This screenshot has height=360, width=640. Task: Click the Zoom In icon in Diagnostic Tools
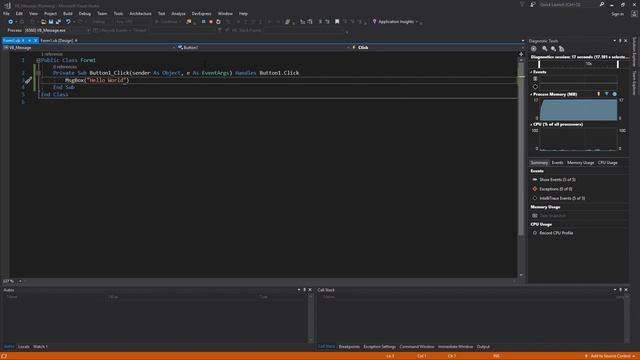click(544, 49)
